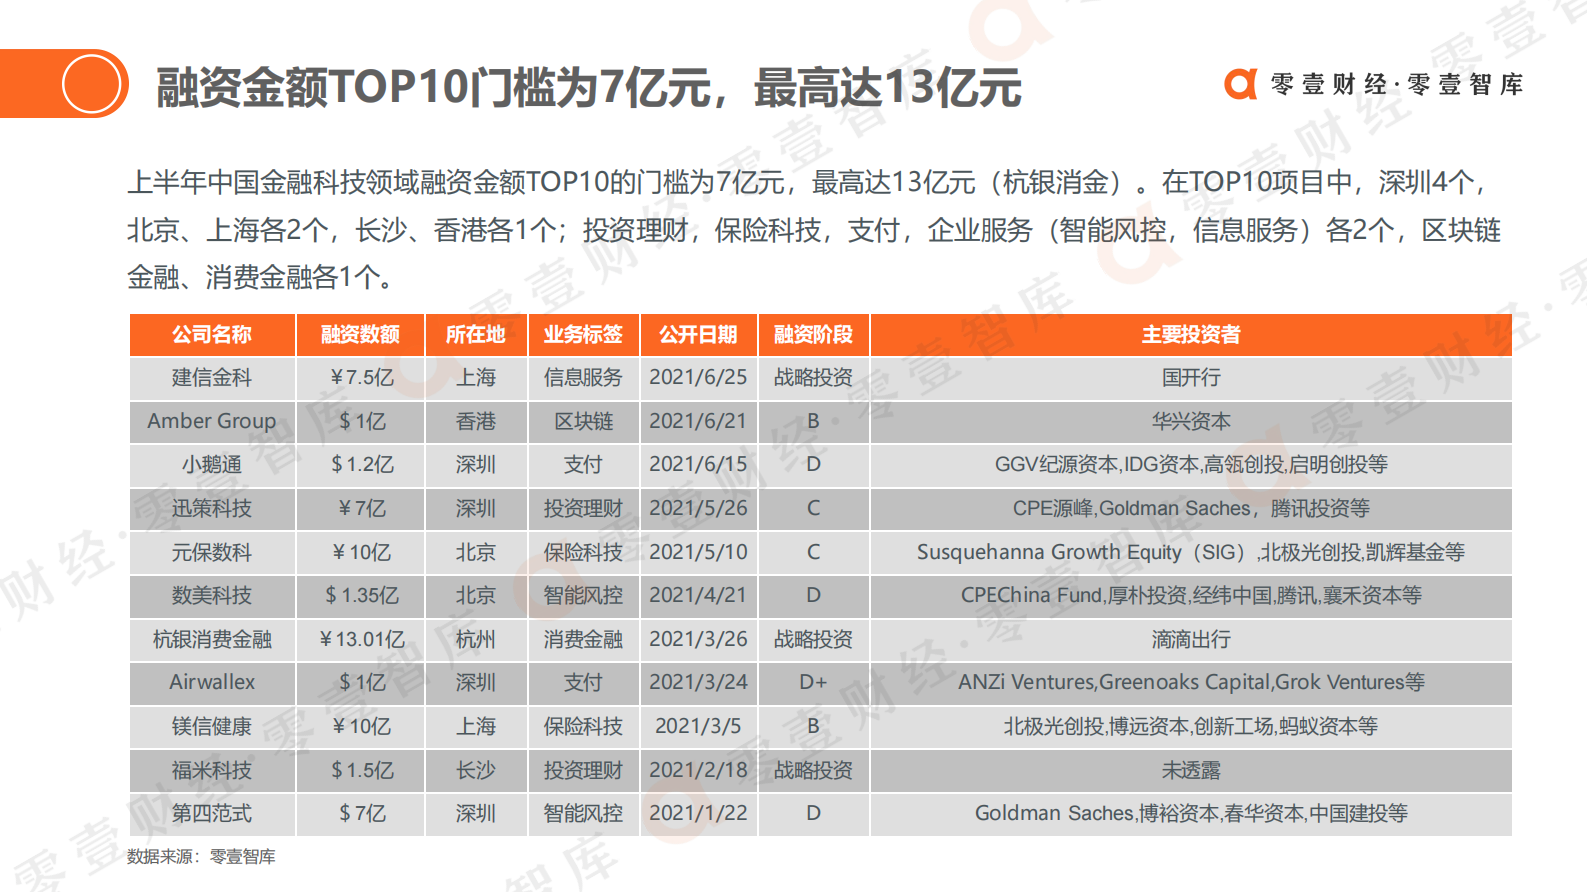Screen dimensions: 1587x892
Task: Click the CPE源峰 investors cell
Action: point(1191,508)
